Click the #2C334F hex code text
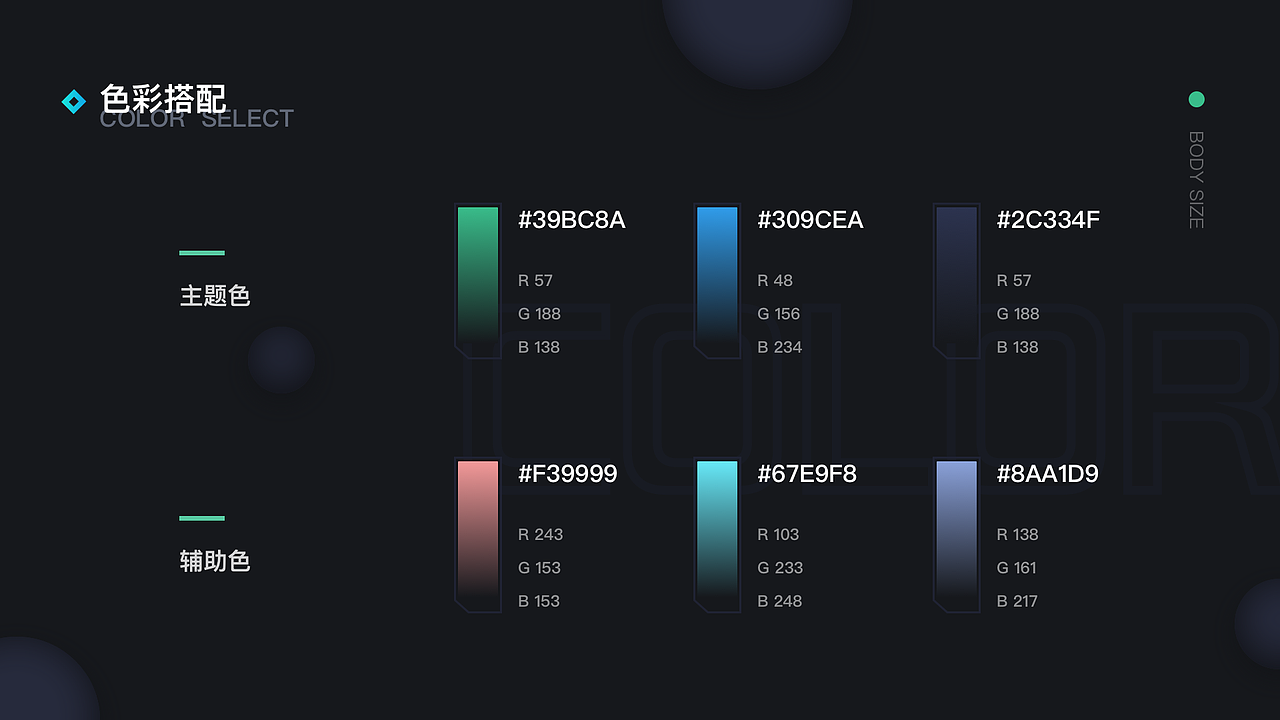The width and height of the screenshot is (1280, 720). (x=1048, y=220)
